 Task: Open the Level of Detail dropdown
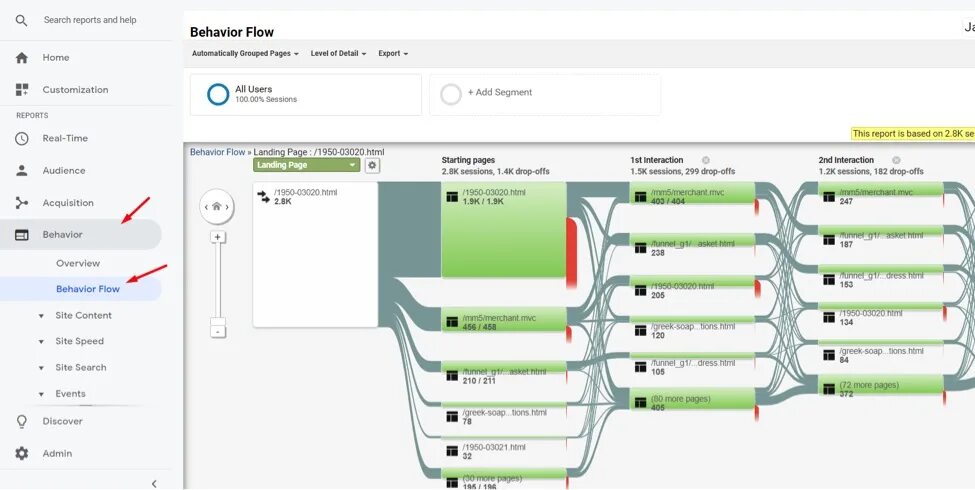pos(338,53)
